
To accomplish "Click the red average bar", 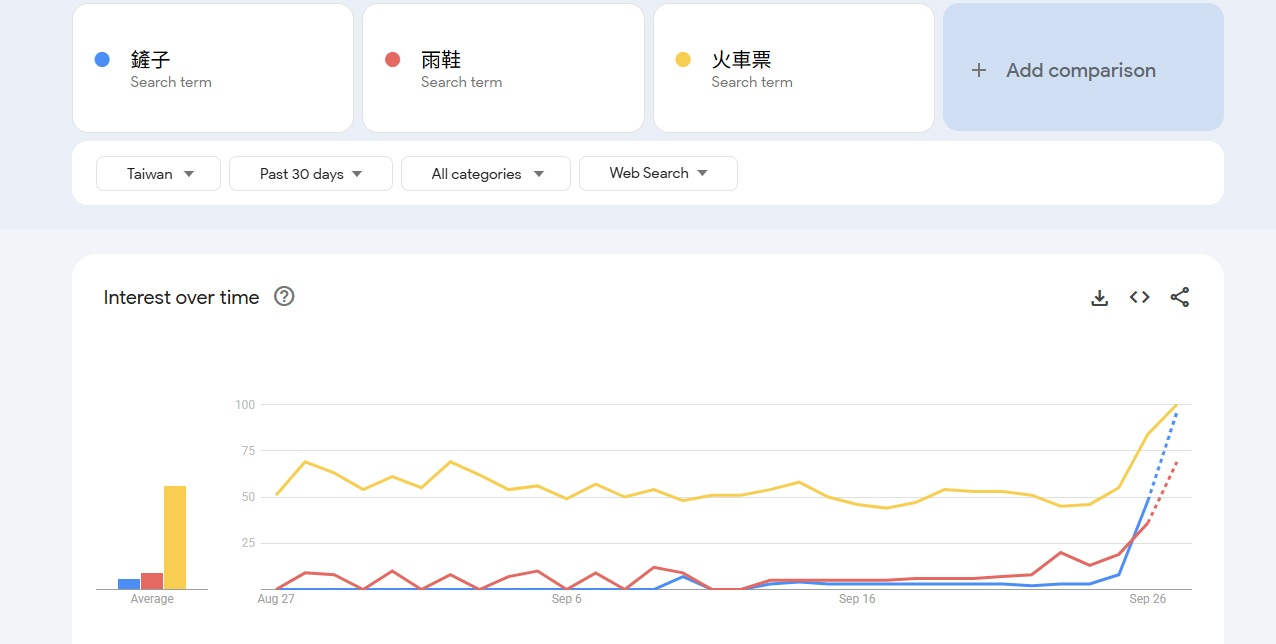I will (152, 580).
